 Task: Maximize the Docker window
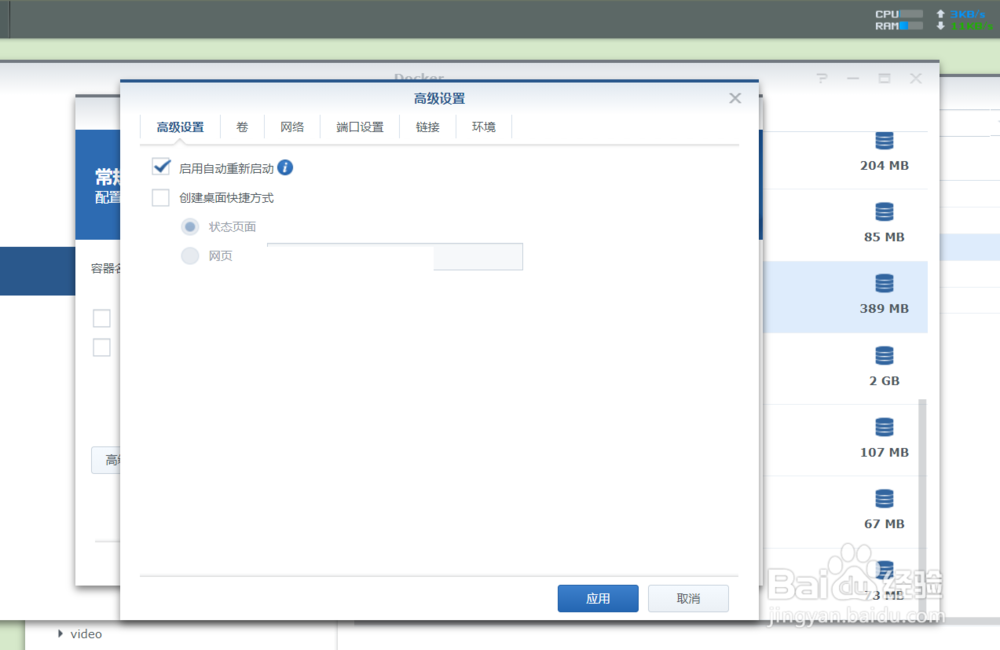(885, 78)
